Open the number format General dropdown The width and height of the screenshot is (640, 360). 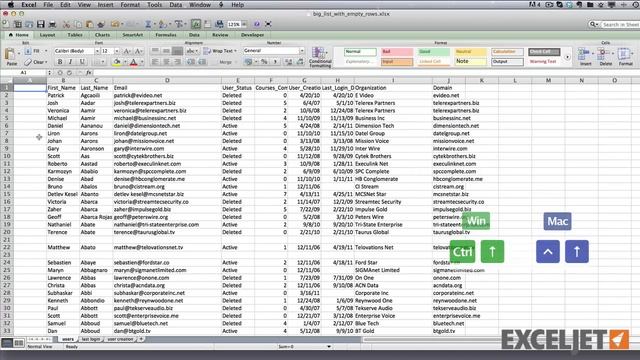click(x=302, y=51)
